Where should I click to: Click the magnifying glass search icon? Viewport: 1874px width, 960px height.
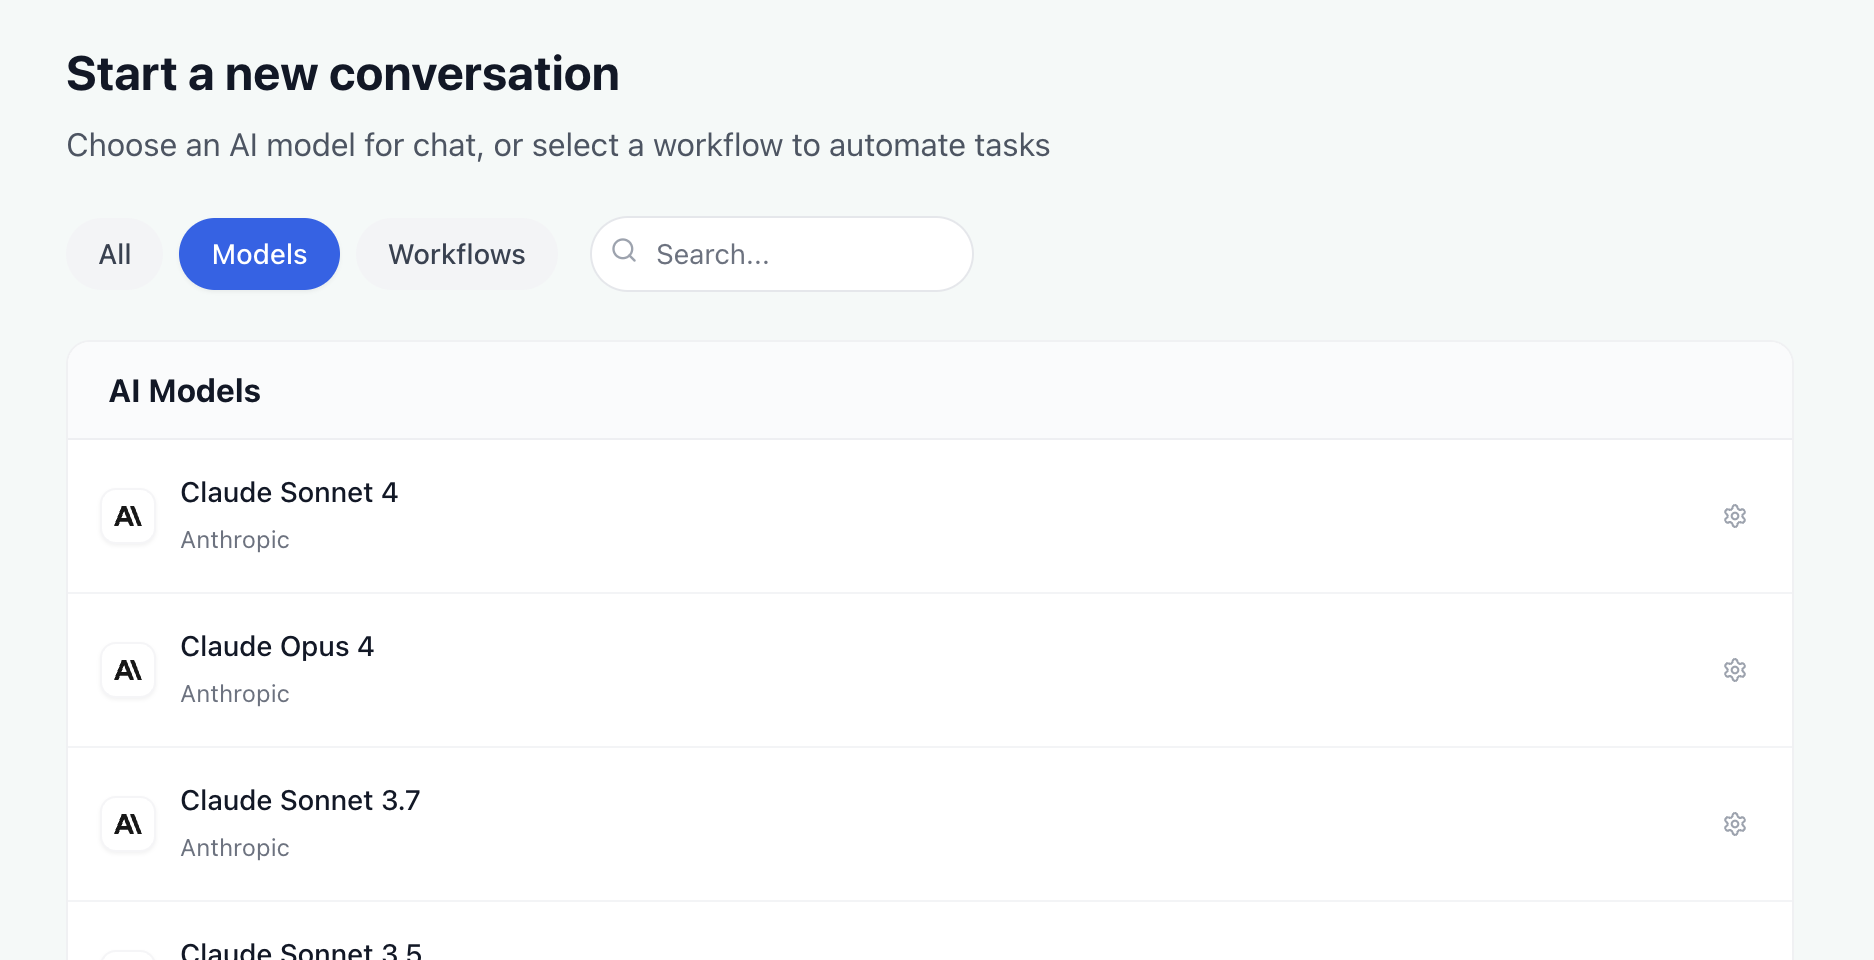pos(624,253)
